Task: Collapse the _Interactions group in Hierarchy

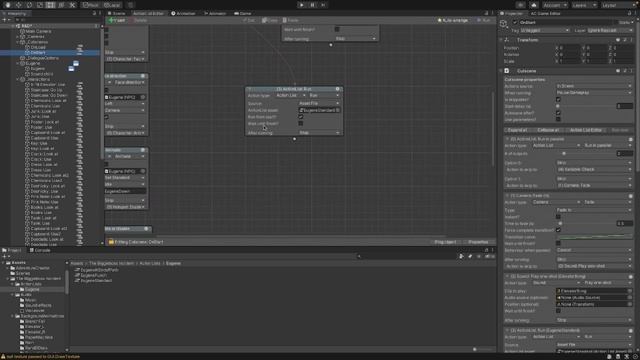Action: coord(18,79)
